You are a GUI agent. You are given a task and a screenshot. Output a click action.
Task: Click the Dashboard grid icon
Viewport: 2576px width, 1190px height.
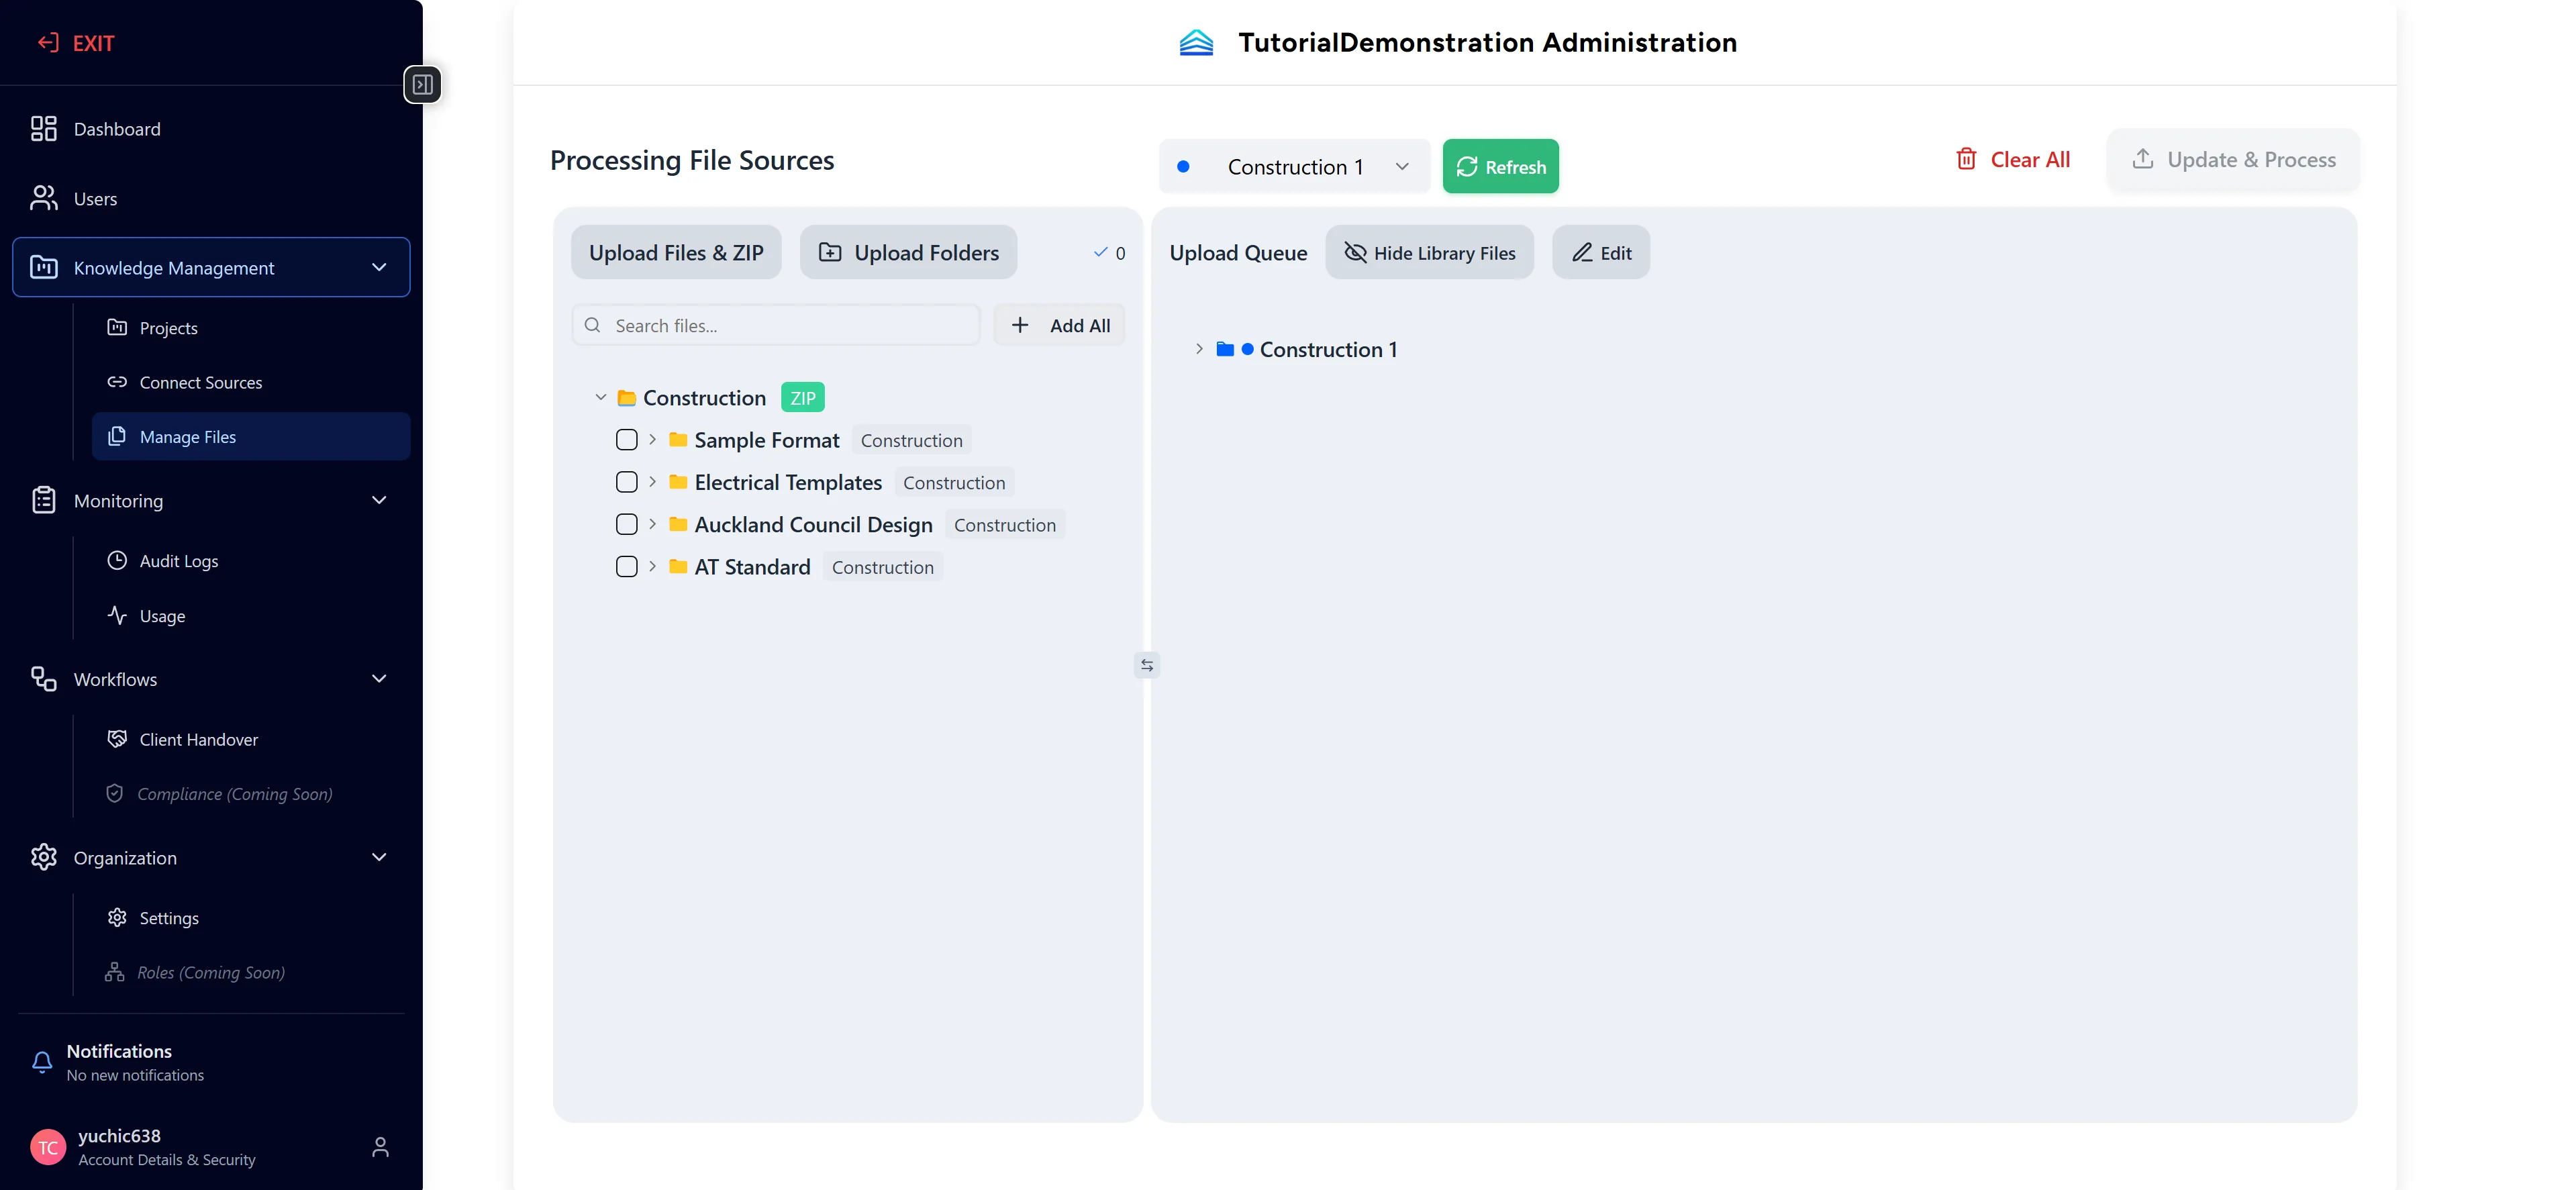(44, 128)
